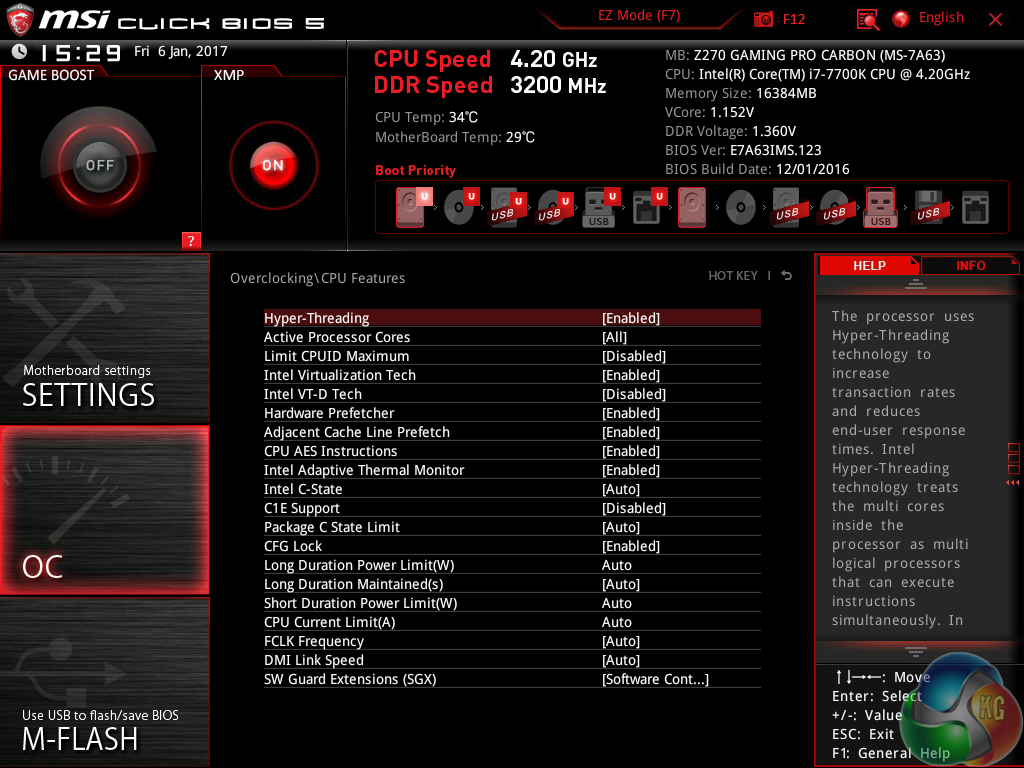
Task: Select the CPU AES Instructions row
Action: 512,451
